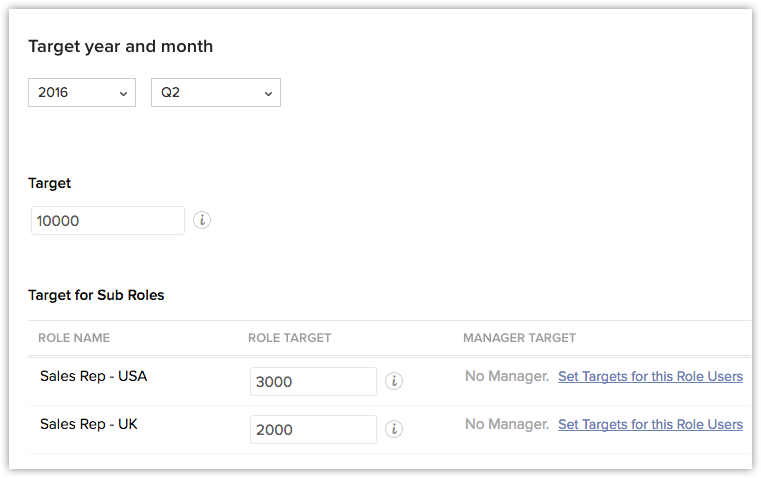Open Set Targets link for Sales Rep - USA

click(x=650, y=377)
